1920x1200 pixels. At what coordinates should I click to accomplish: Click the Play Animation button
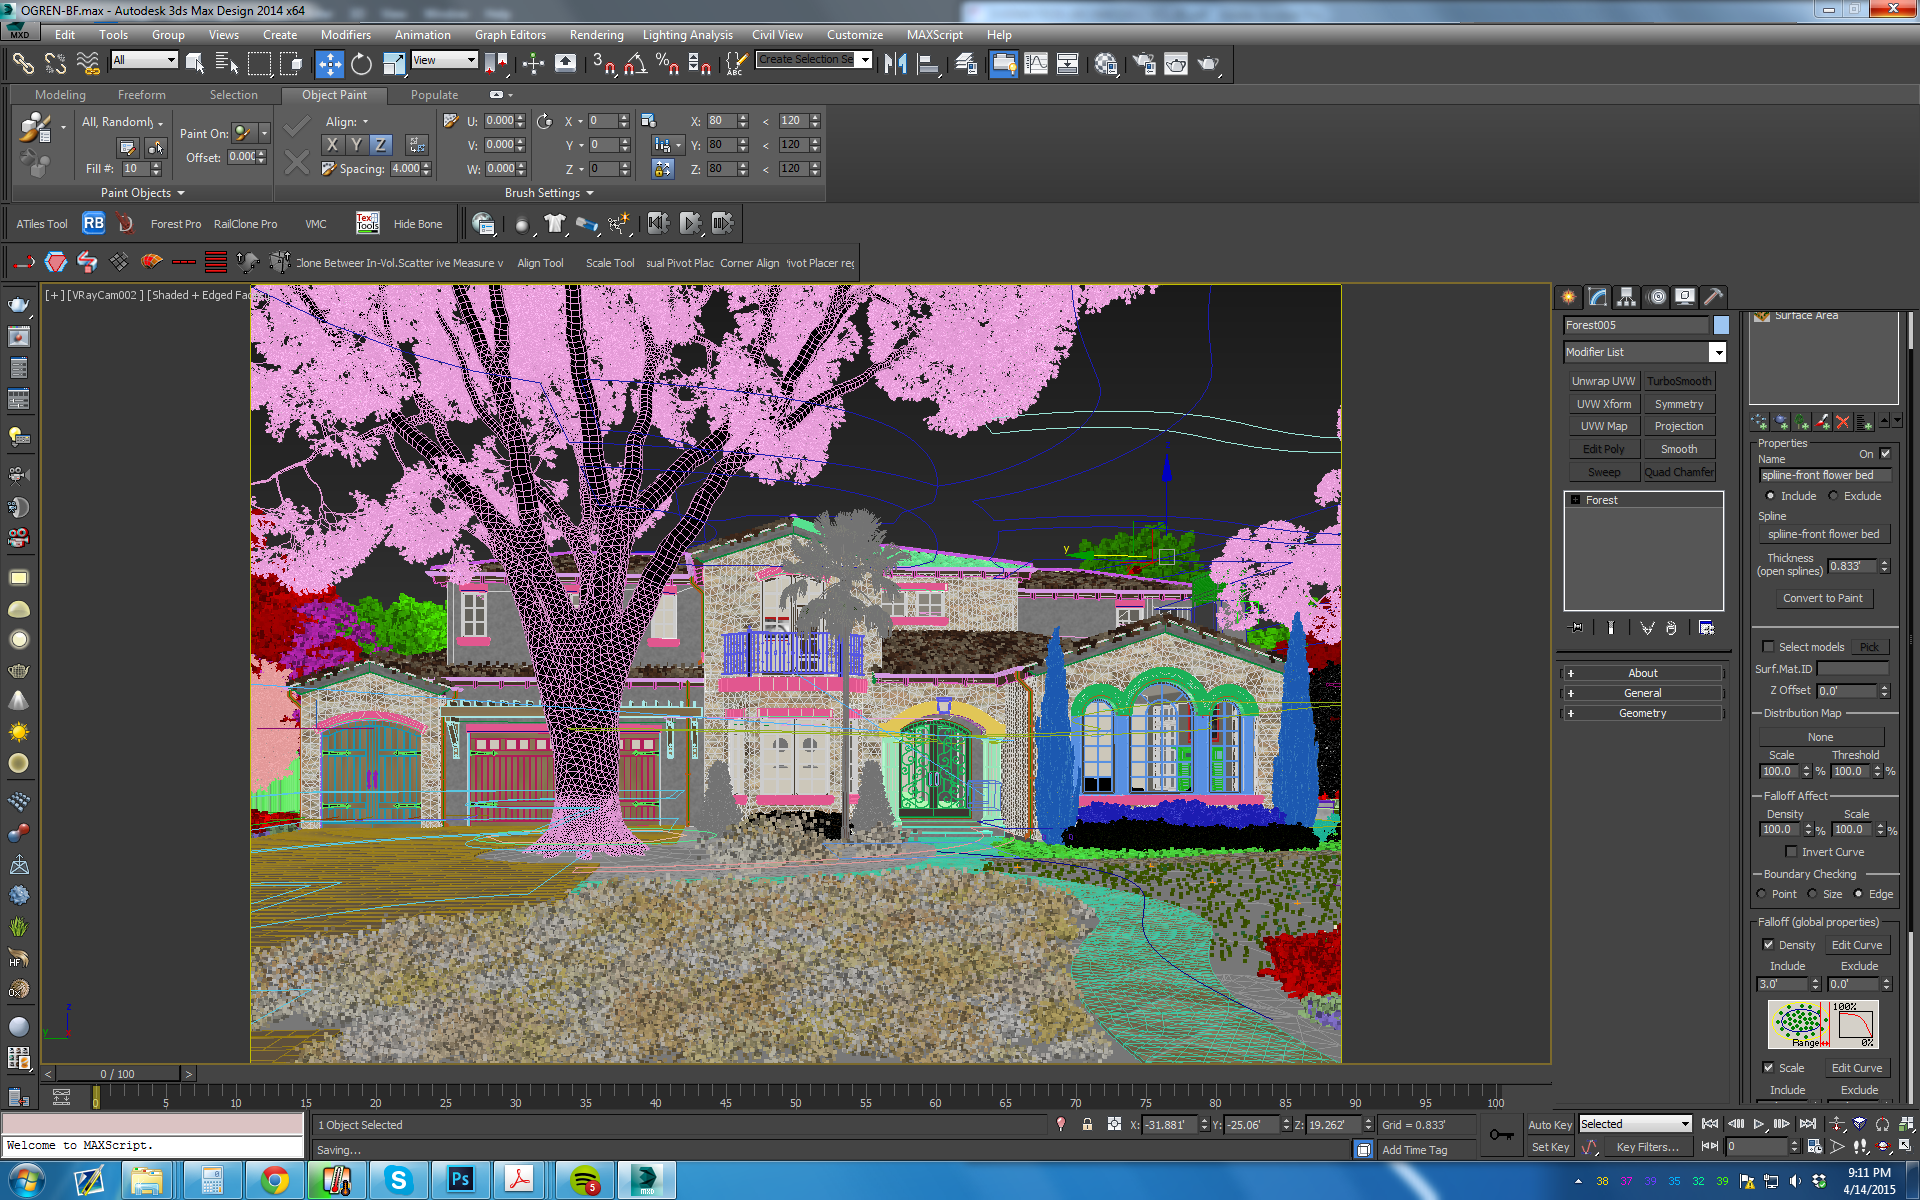point(1759,1124)
